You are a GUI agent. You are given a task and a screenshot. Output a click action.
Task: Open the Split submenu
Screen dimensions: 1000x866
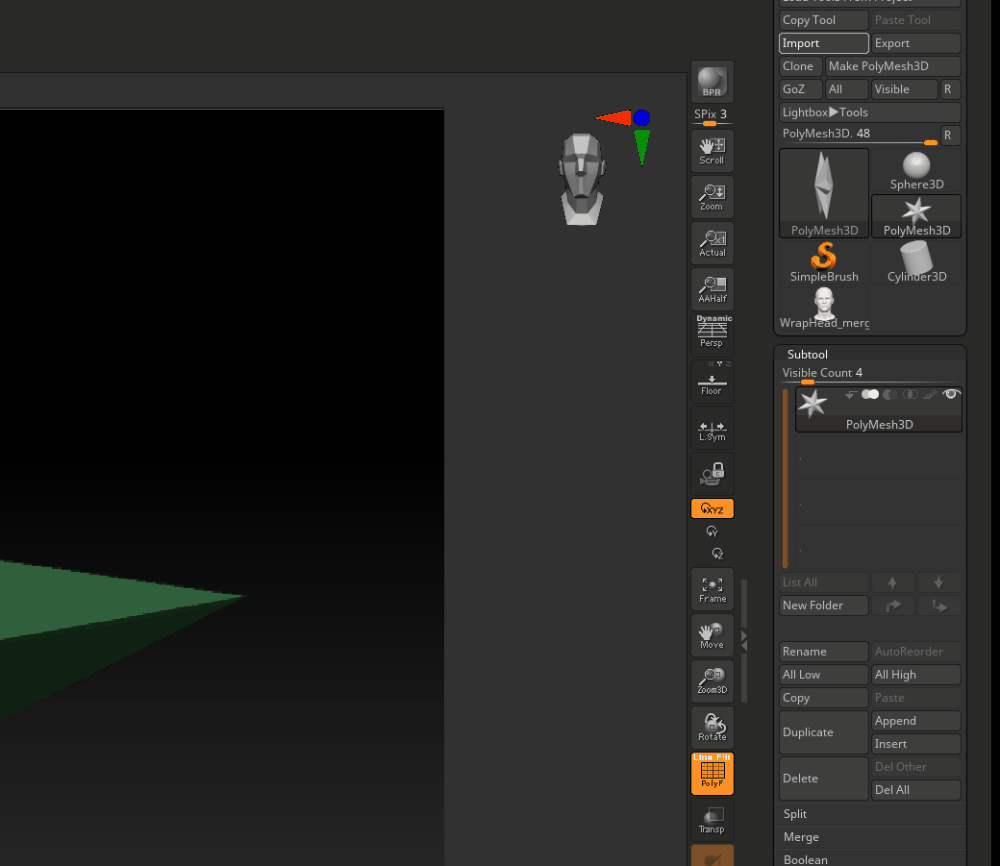point(795,814)
